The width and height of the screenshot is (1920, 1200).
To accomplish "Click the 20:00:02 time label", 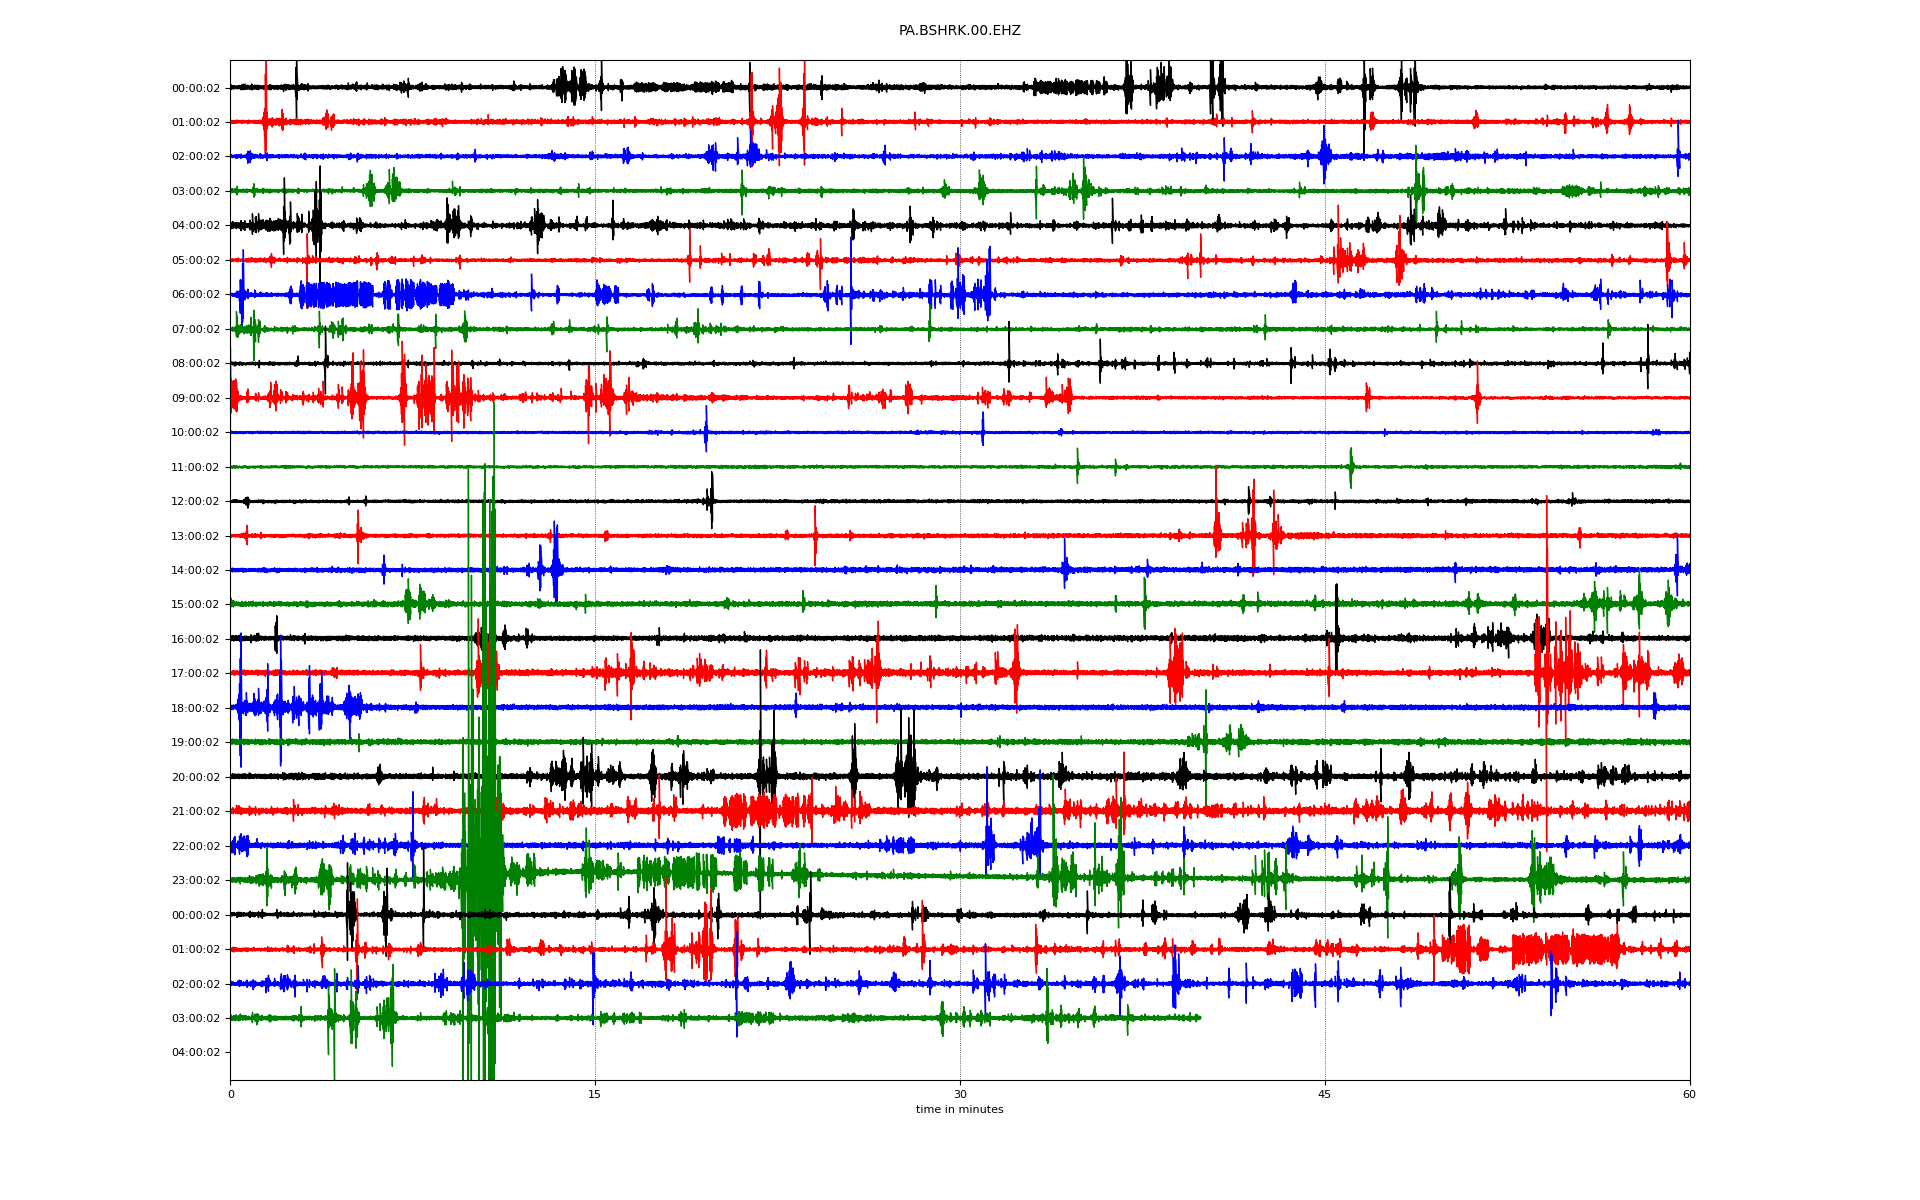I will (x=195, y=777).
